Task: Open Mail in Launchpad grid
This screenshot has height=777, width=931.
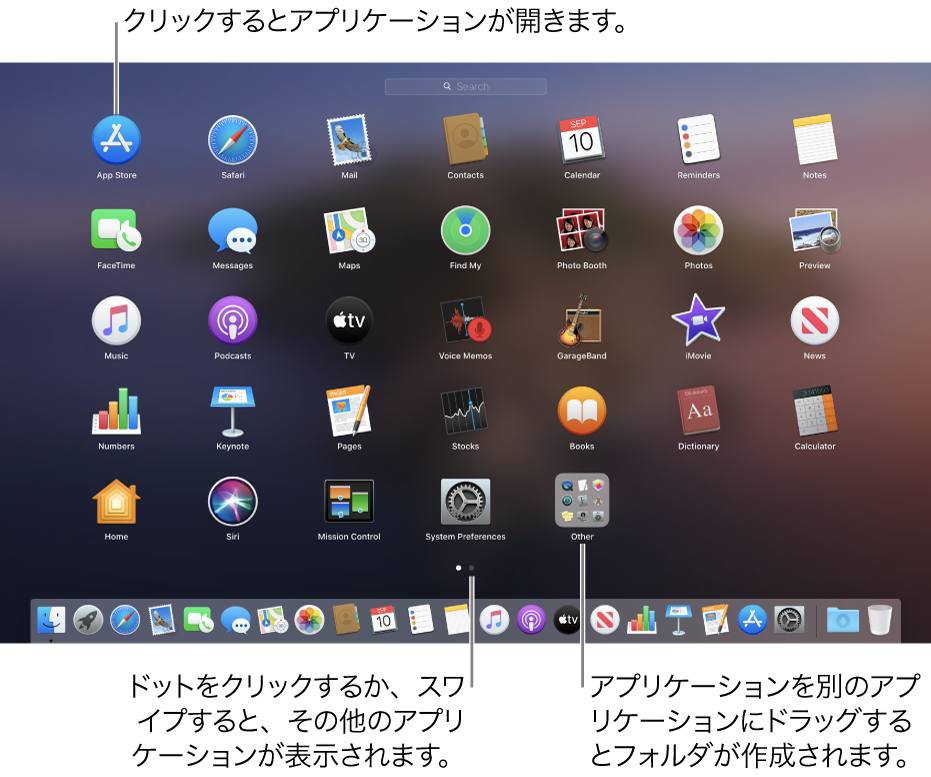Action: 349,140
